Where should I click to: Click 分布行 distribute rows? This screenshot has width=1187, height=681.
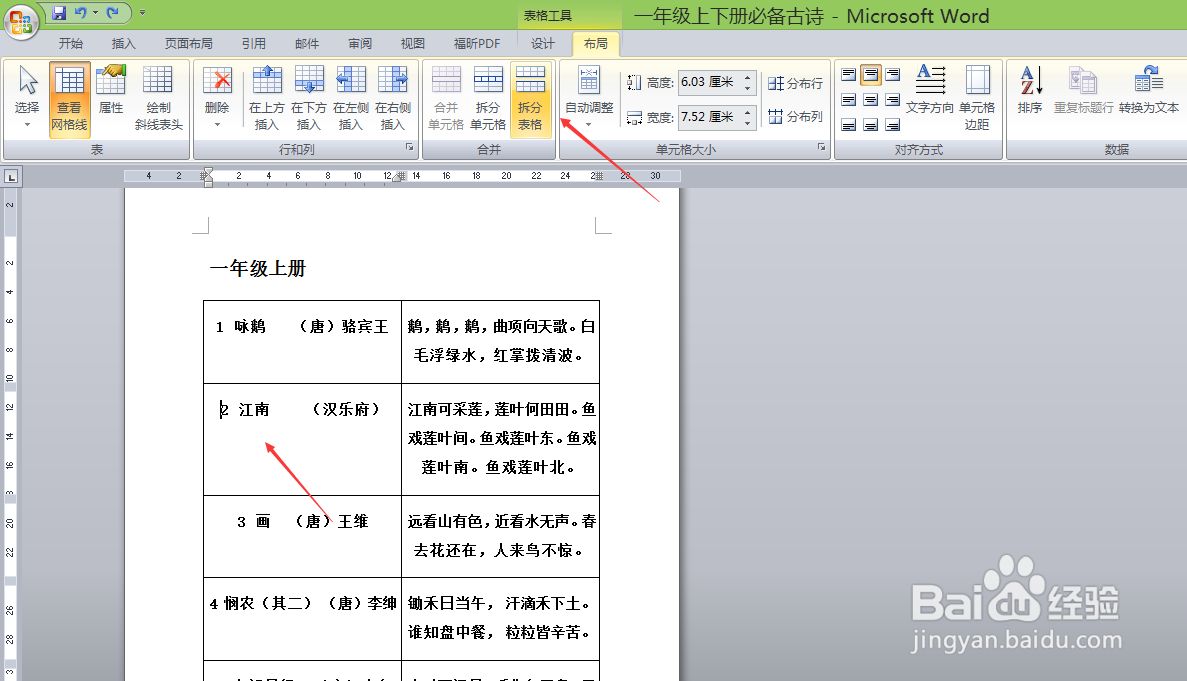click(x=795, y=83)
